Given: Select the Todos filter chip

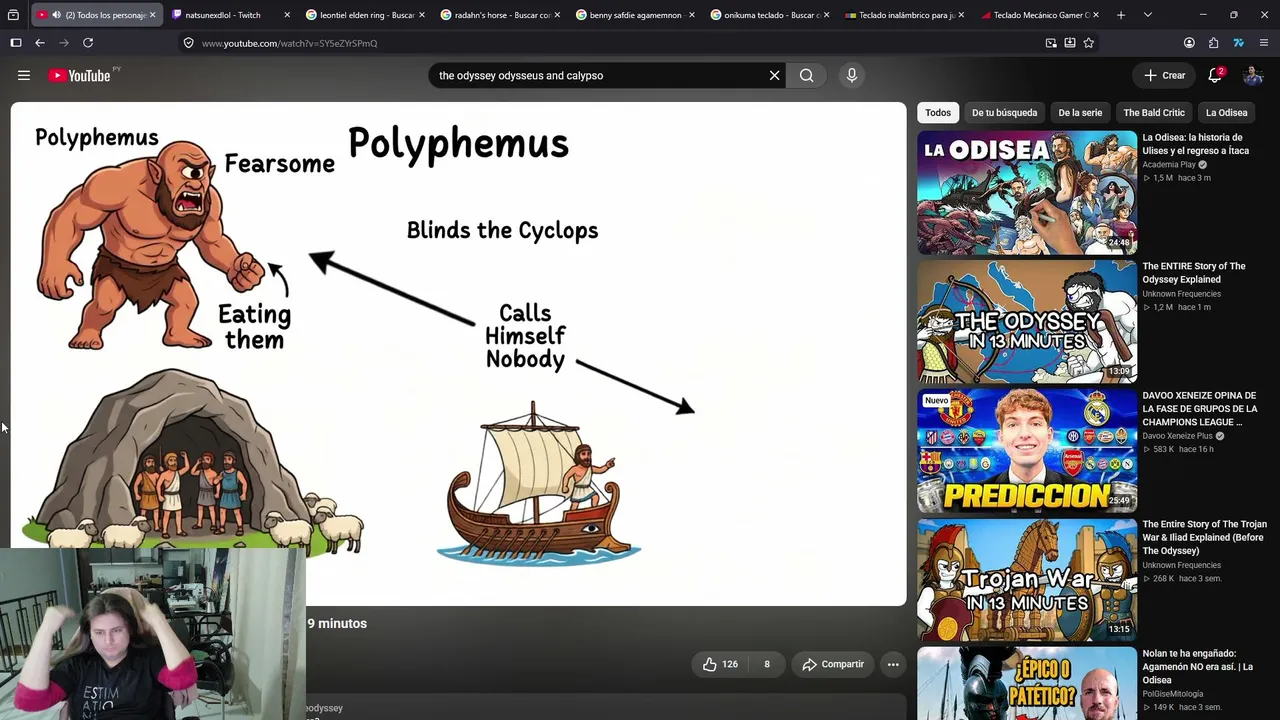Looking at the screenshot, I should 938,113.
